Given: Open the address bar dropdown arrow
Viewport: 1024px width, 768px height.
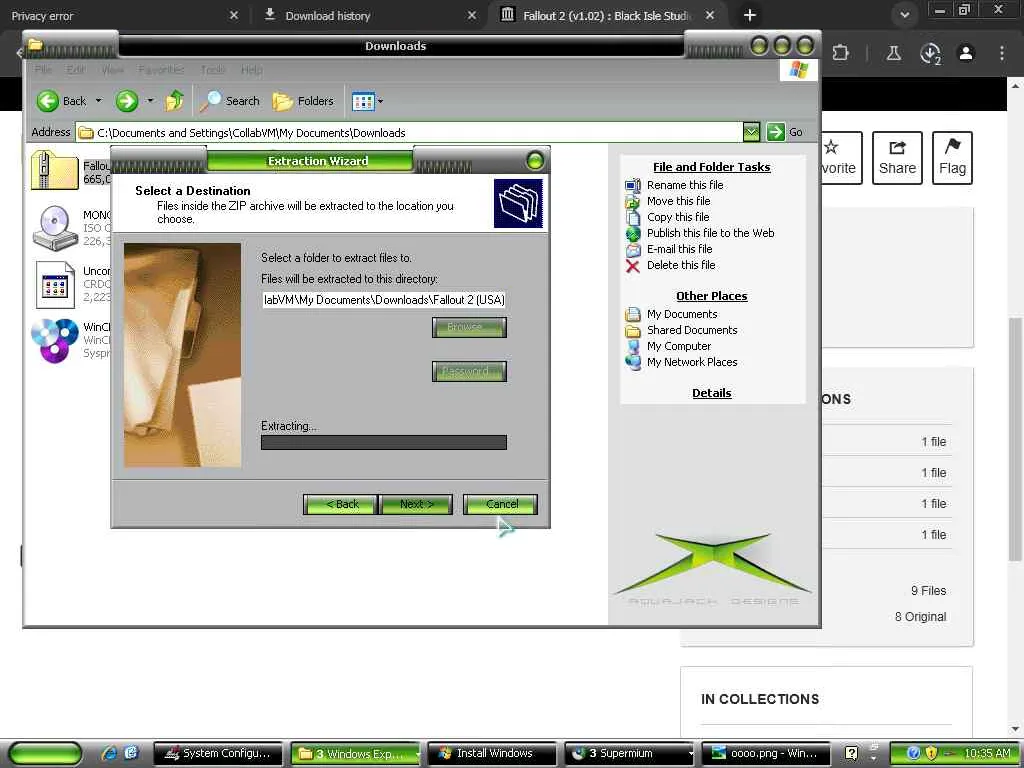Looking at the screenshot, I should pyautogui.click(x=752, y=133).
